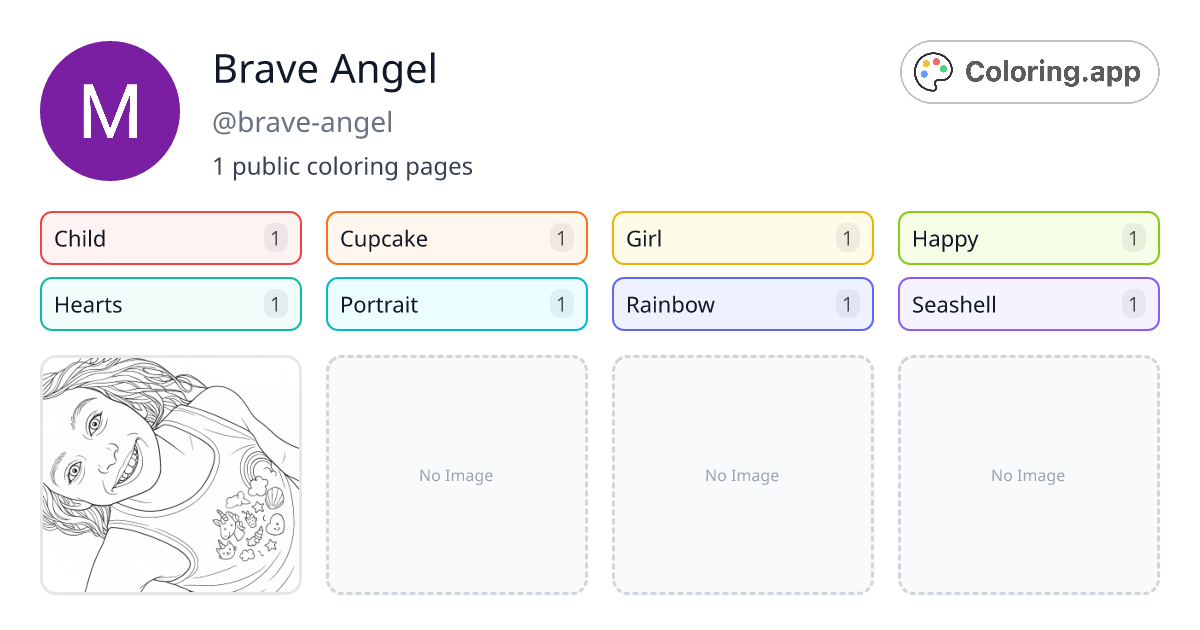Click the count badge on the Child tag
Image resolution: width=1200 pixels, height=630 pixels.
[x=275, y=238]
